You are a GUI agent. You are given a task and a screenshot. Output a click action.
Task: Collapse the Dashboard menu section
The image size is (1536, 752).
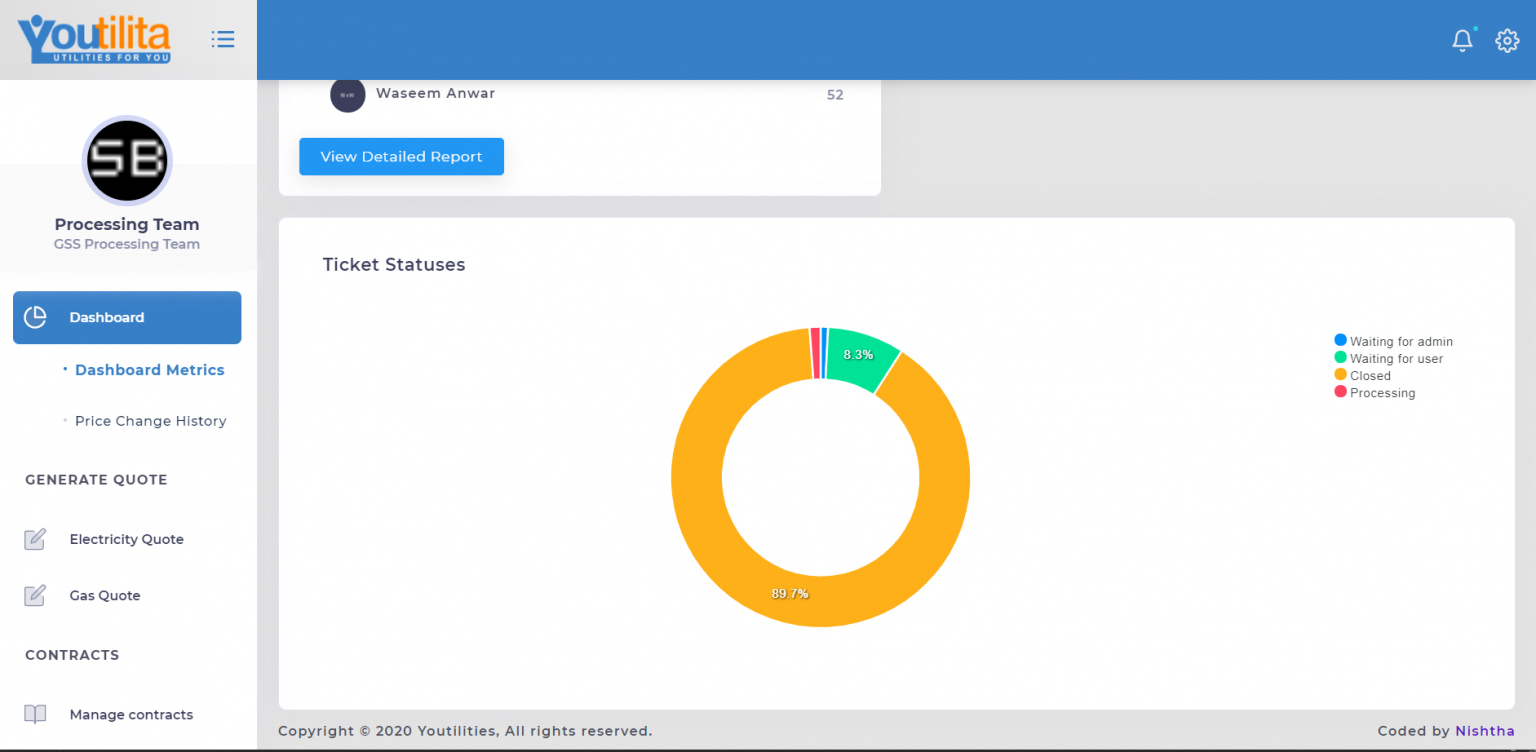[127, 317]
